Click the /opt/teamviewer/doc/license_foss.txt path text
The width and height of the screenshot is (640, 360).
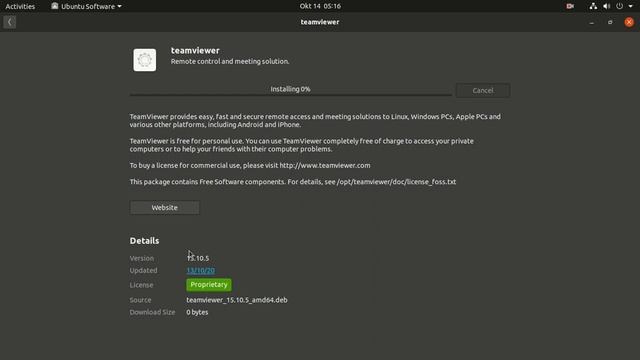pos(396,182)
